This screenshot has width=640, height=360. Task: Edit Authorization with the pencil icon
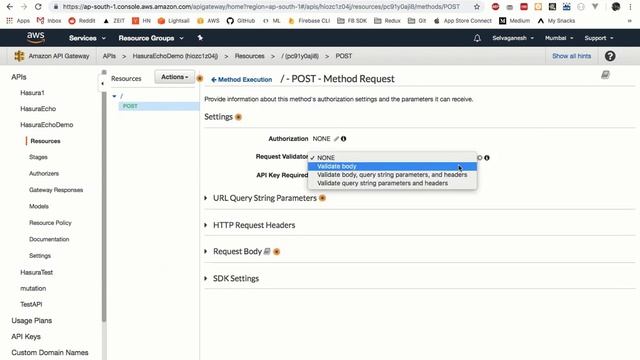tap(336, 139)
